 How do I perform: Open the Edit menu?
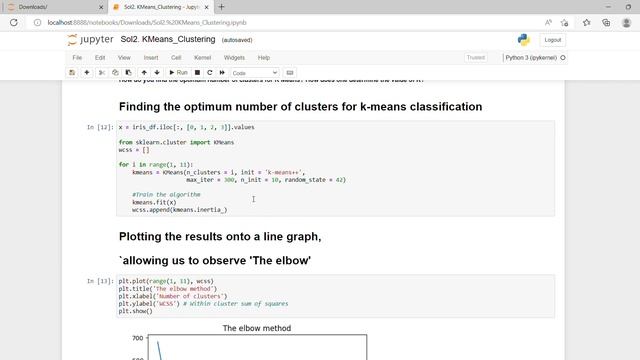pyautogui.click(x=100, y=58)
